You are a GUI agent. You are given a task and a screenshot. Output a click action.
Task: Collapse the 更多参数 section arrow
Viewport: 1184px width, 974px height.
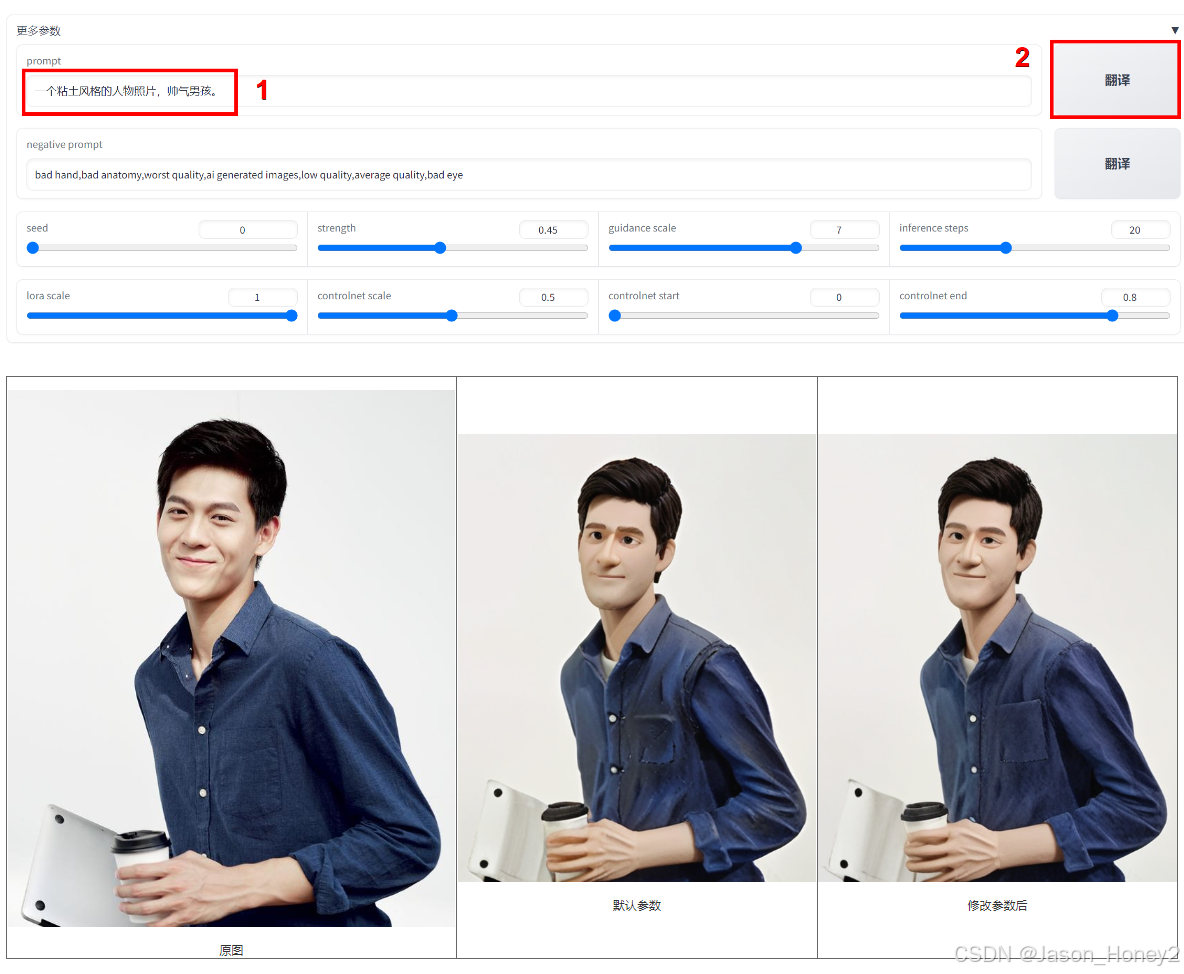tap(1174, 30)
